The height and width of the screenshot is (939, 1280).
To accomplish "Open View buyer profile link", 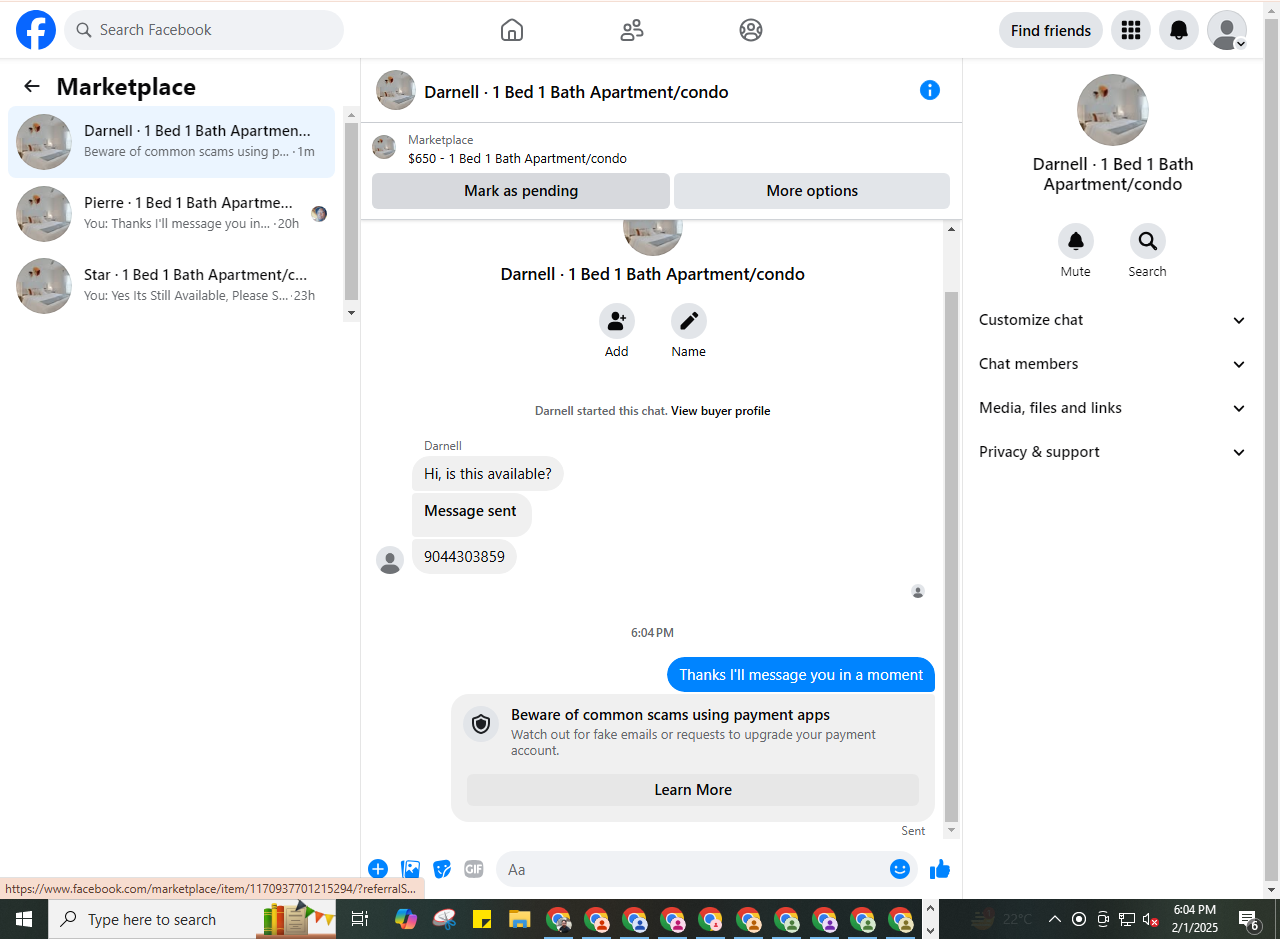I will (x=720, y=411).
